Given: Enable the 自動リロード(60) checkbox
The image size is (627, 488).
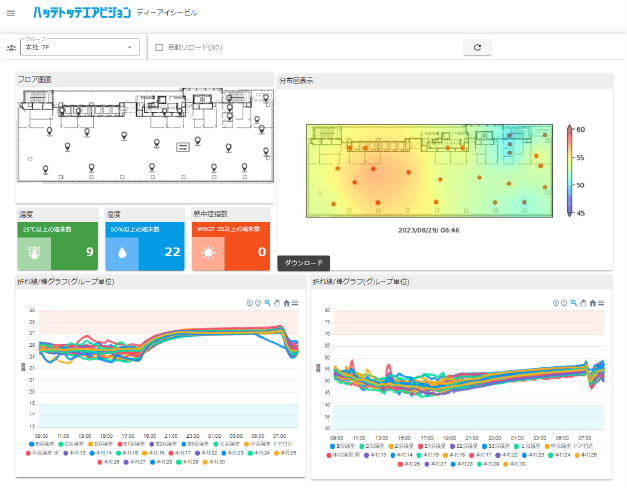Looking at the screenshot, I should click(x=159, y=47).
